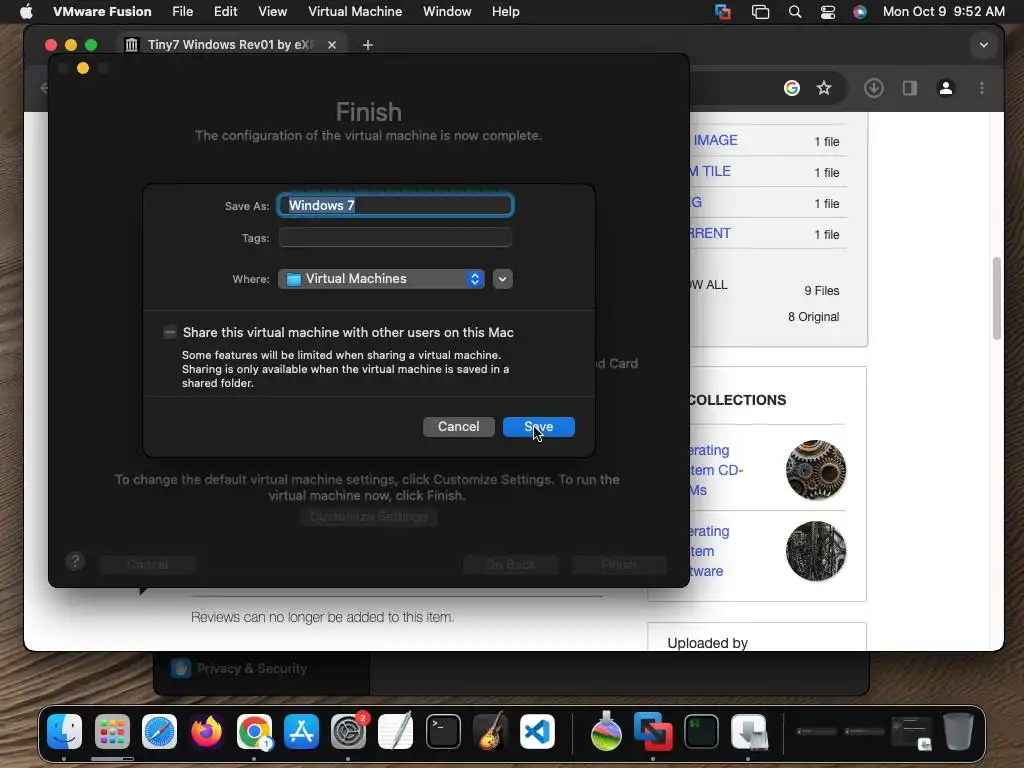Open Finder from the Dock
The width and height of the screenshot is (1024, 768).
click(64, 731)
